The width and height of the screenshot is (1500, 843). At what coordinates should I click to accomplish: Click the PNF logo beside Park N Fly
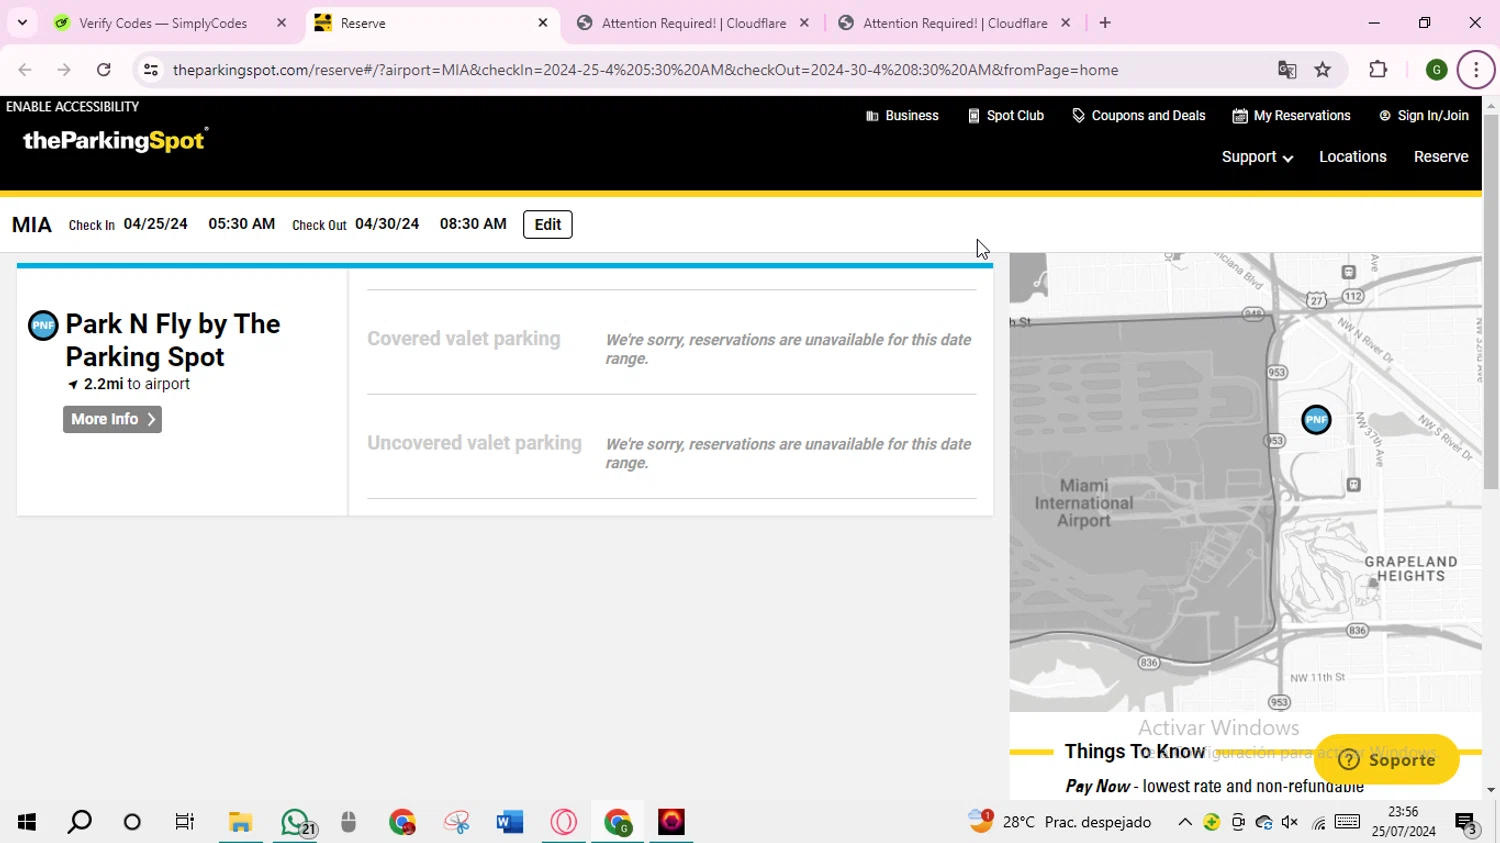coord(43,326)
